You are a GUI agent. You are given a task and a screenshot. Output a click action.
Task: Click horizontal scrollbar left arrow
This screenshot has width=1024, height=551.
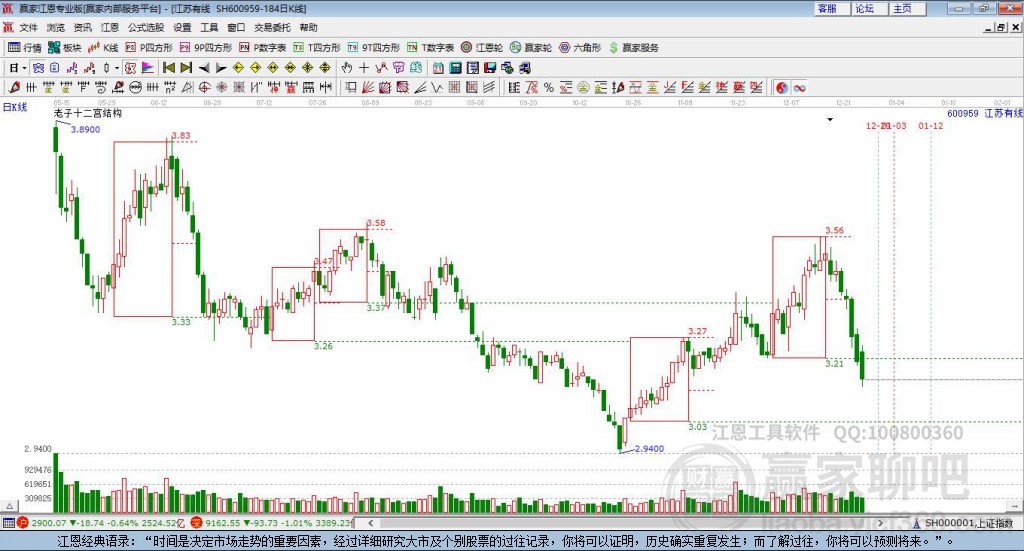click(371, 523)
